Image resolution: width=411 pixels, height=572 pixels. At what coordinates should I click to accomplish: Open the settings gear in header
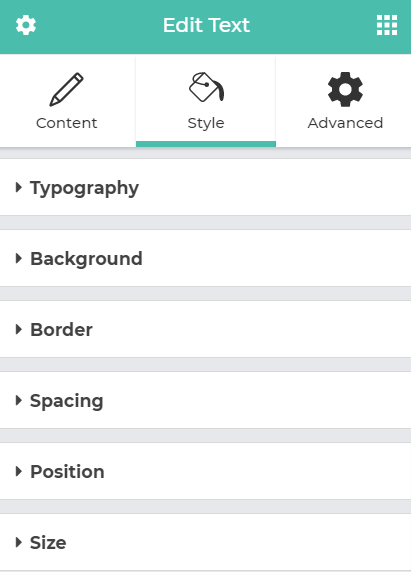[26, 25]
